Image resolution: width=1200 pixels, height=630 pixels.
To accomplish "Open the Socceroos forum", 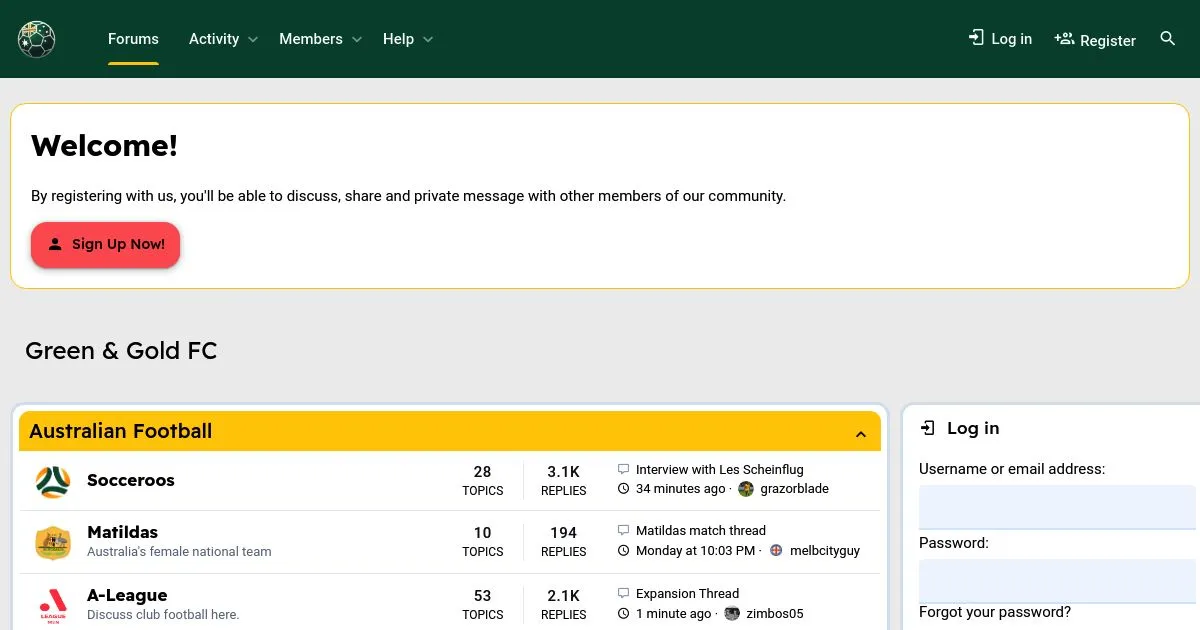I will (x=131, y=480).
